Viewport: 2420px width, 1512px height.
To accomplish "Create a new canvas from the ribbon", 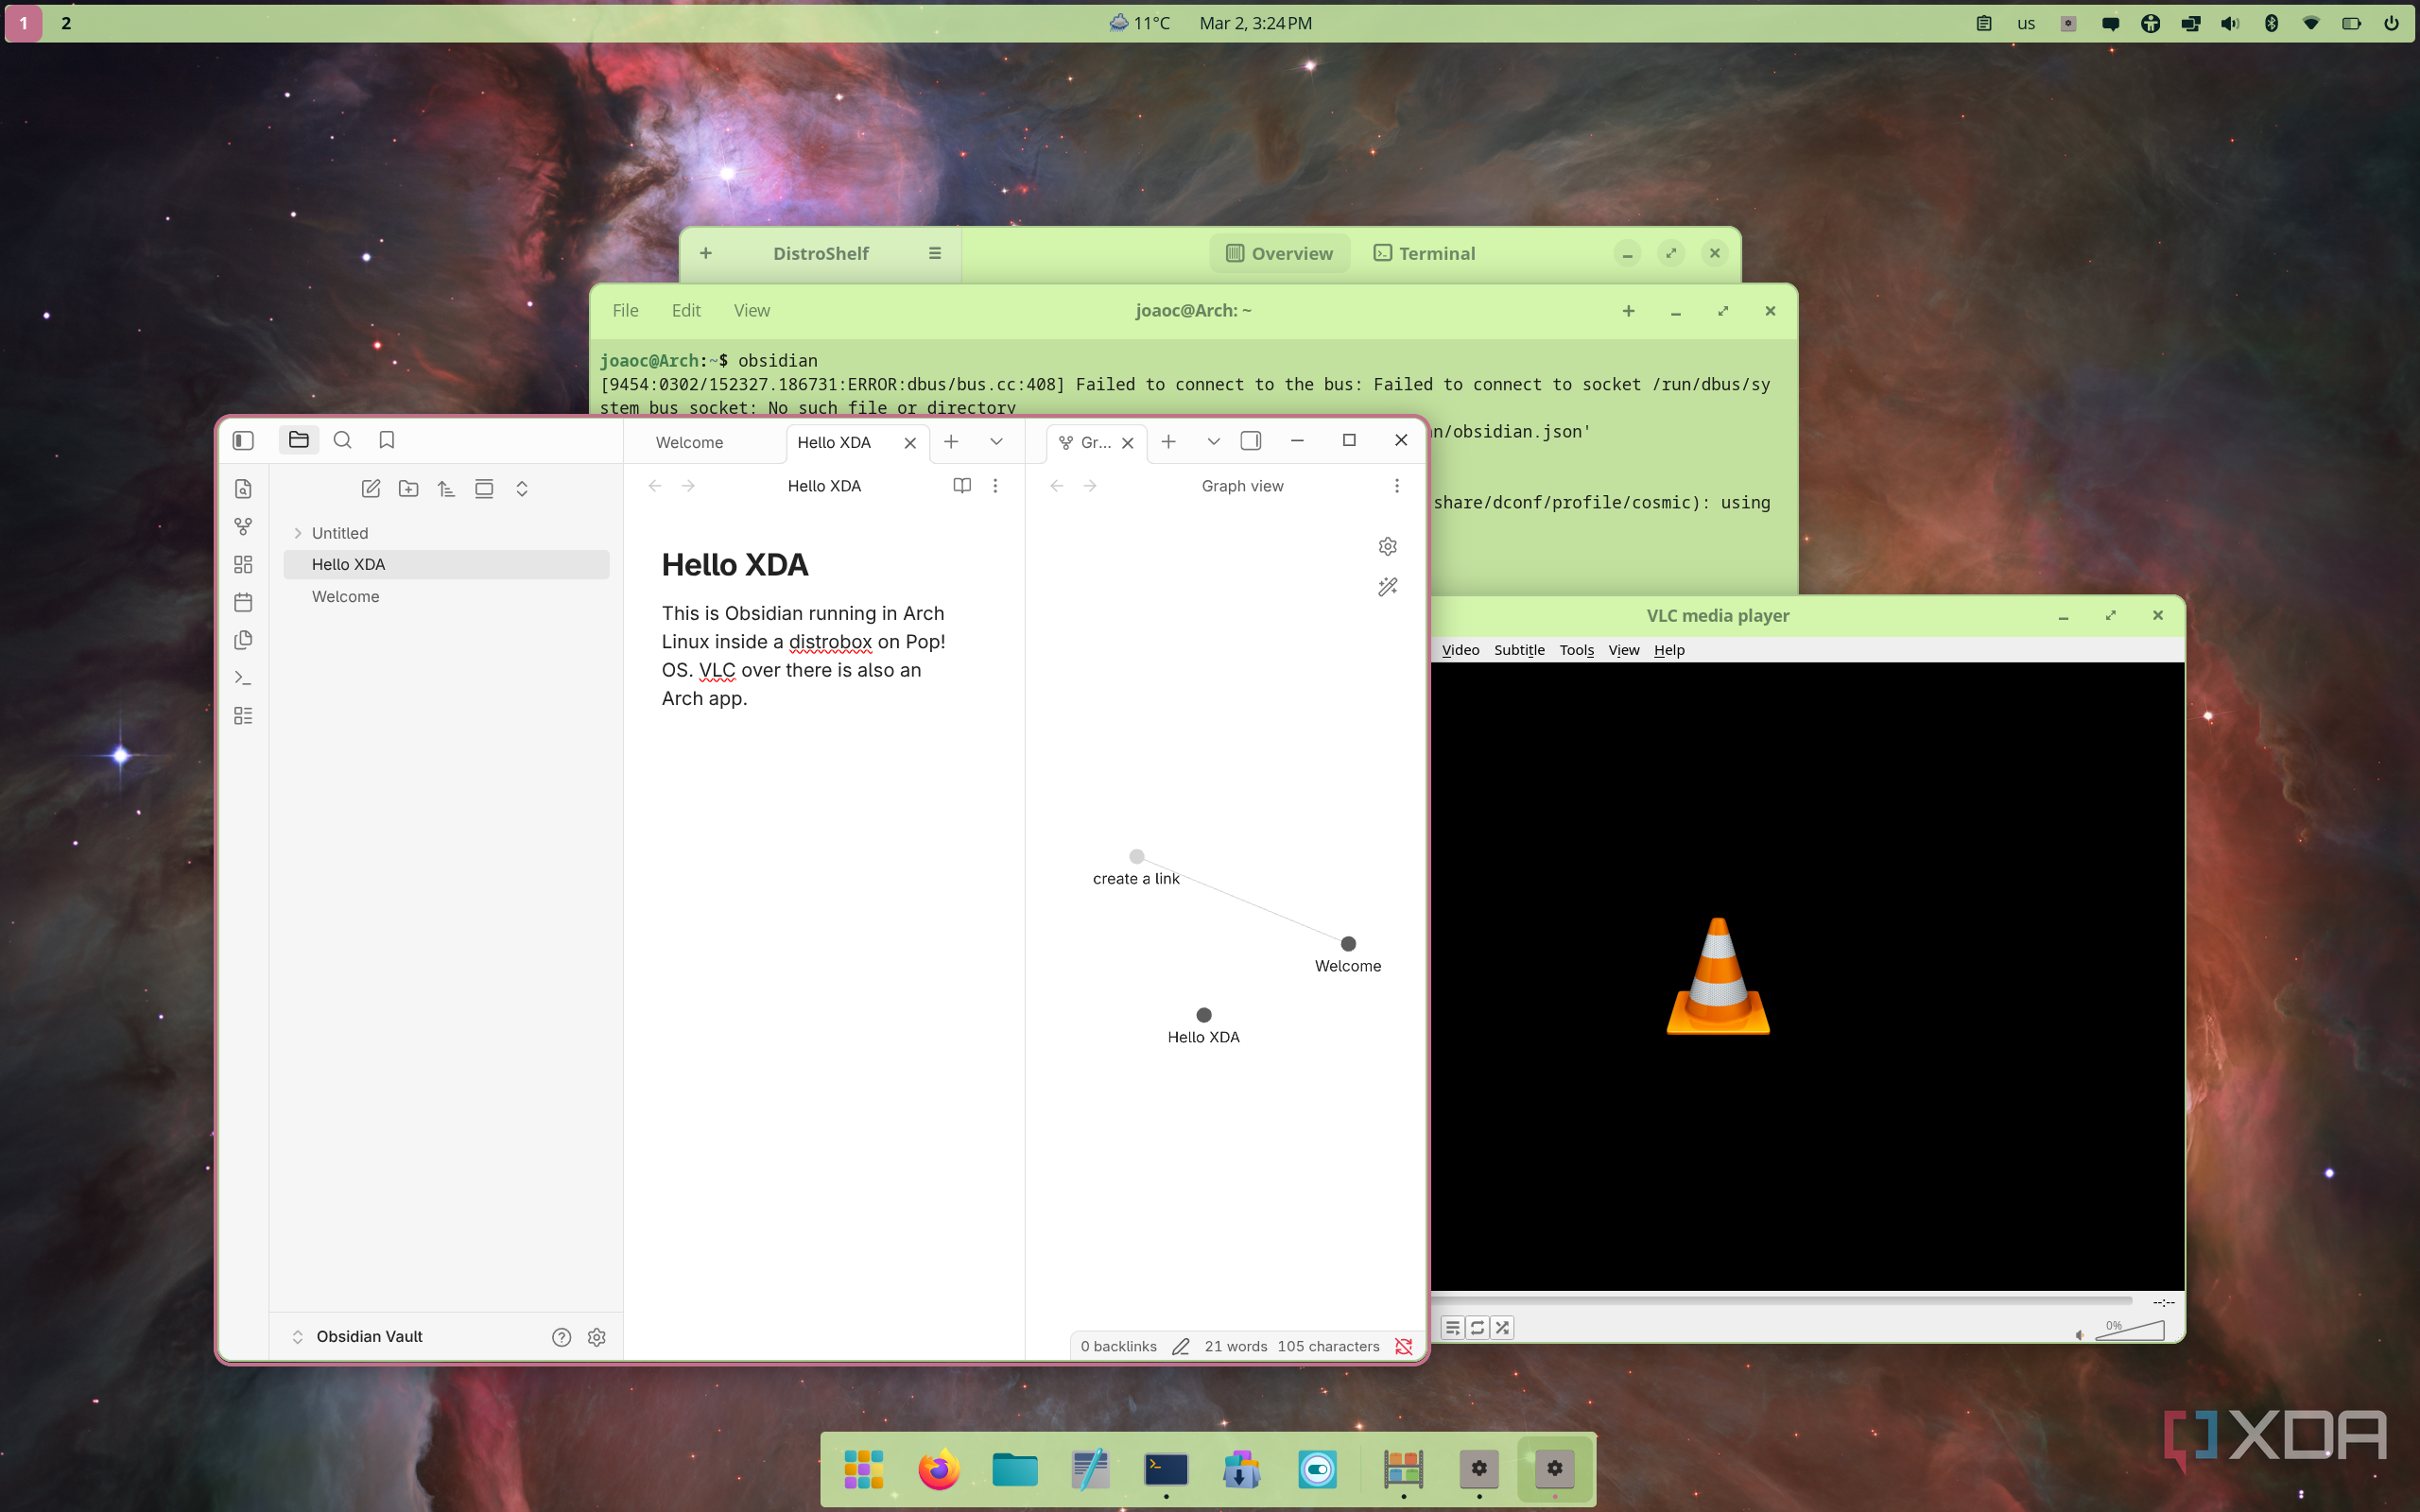I will click(x=243, y=565).
